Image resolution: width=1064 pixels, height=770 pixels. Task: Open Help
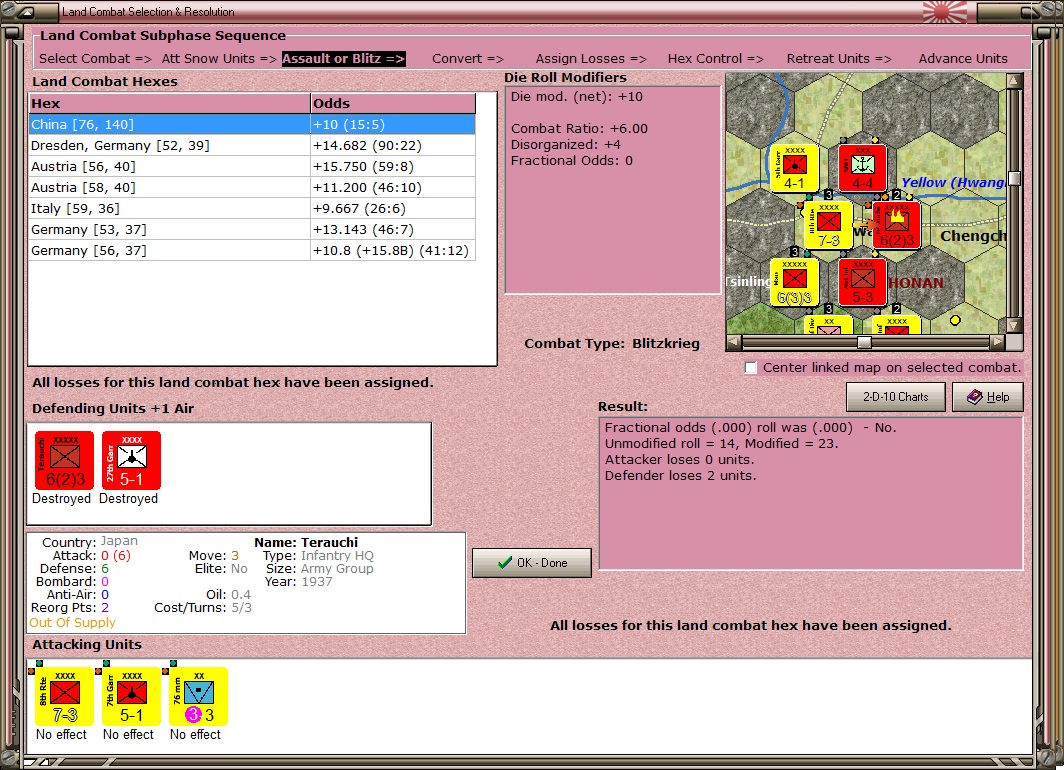987,397
